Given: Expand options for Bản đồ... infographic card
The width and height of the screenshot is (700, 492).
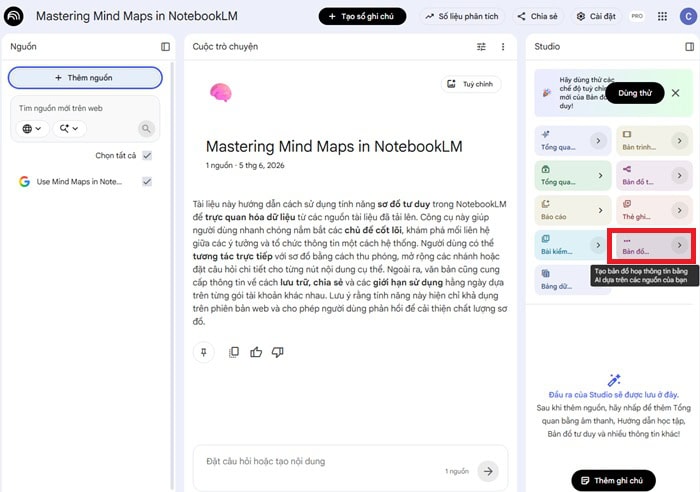Looking at the screenshot, I should pos(679,245).
